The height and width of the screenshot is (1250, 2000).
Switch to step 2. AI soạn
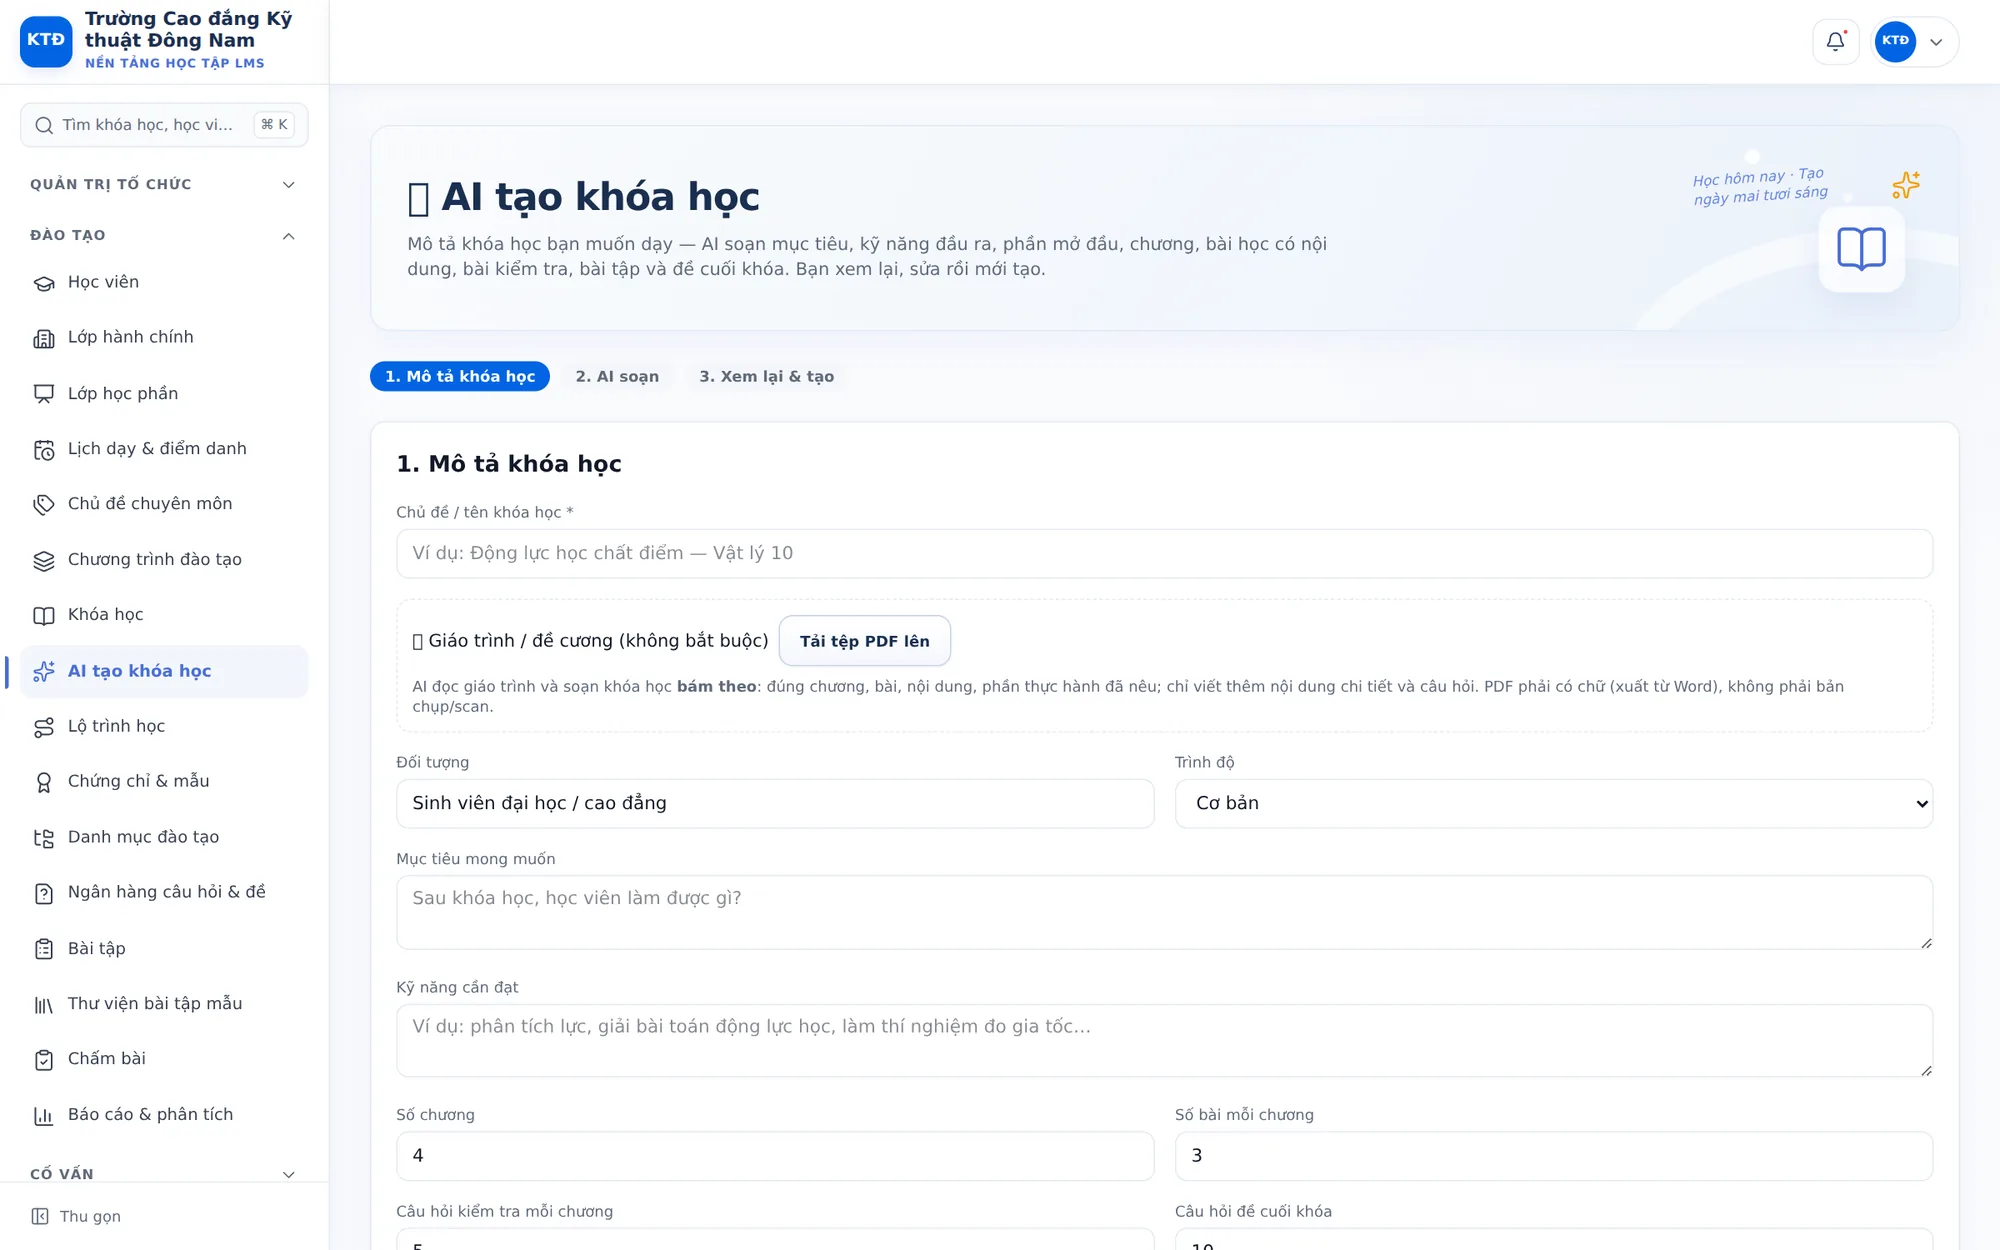(617, 376)
